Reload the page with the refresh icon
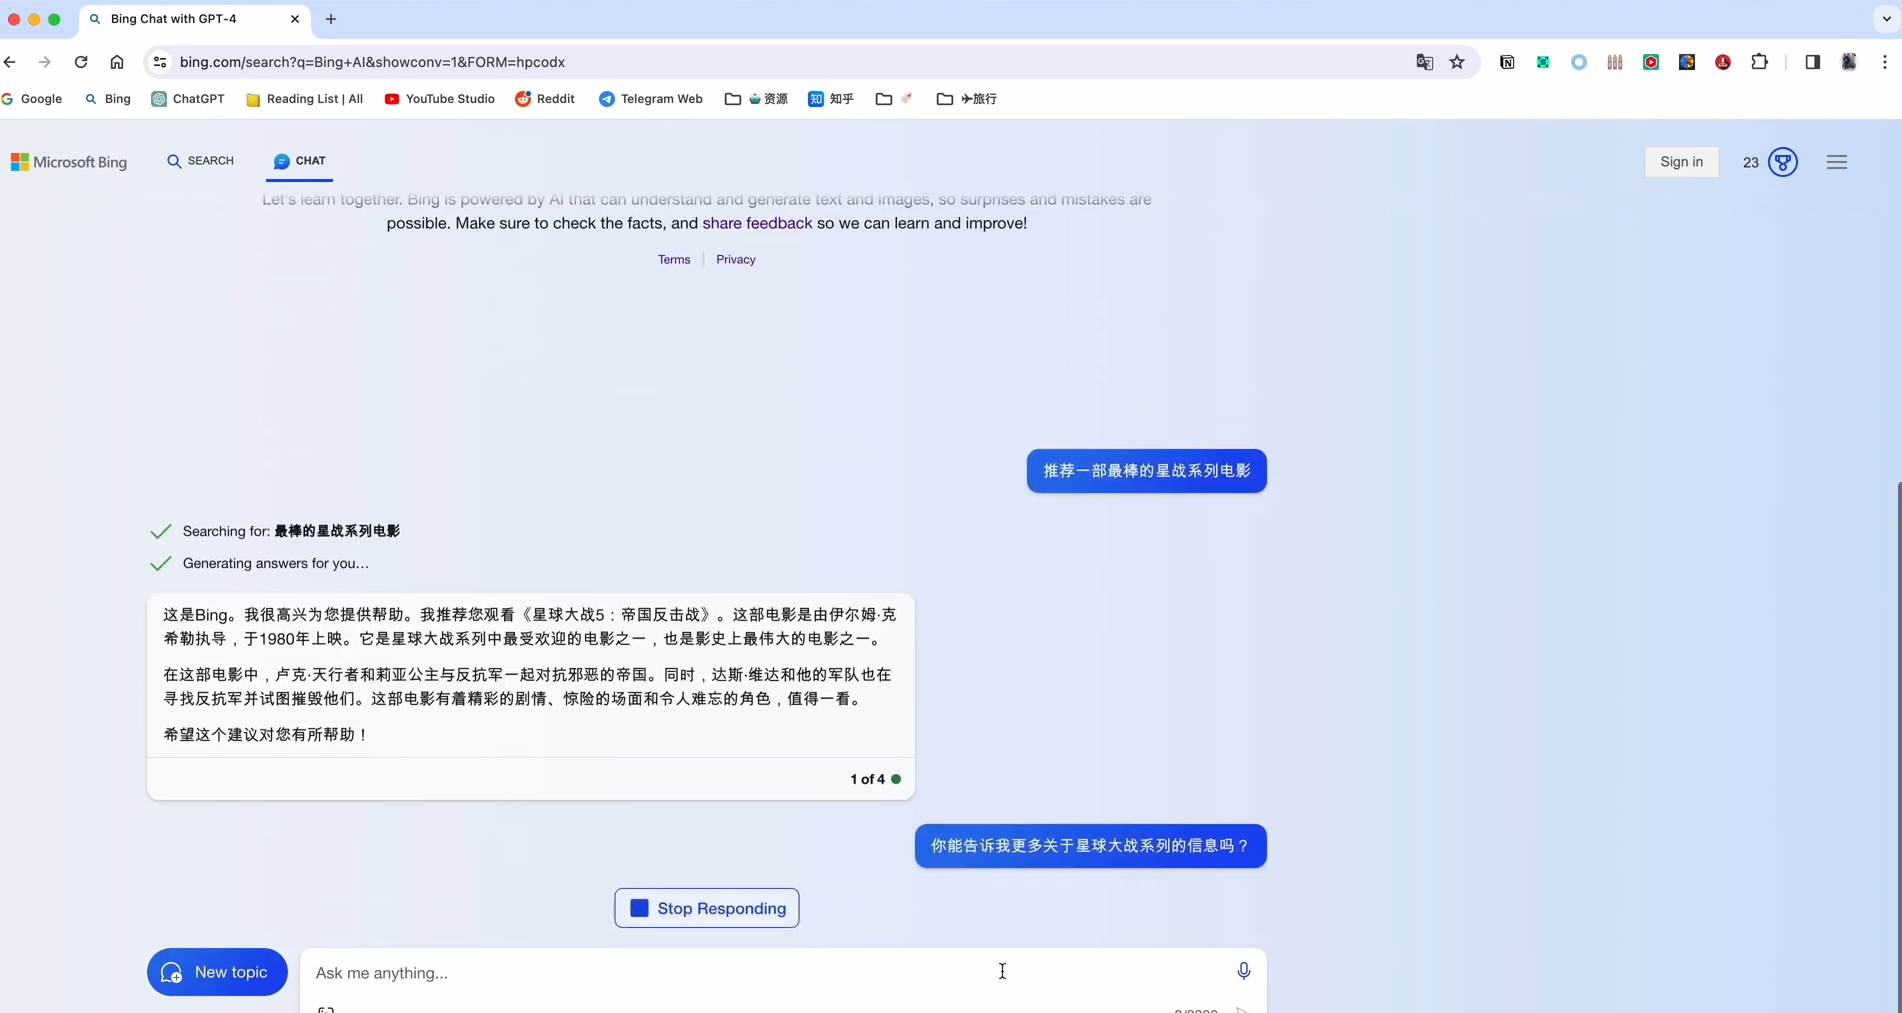 point(81,62)
